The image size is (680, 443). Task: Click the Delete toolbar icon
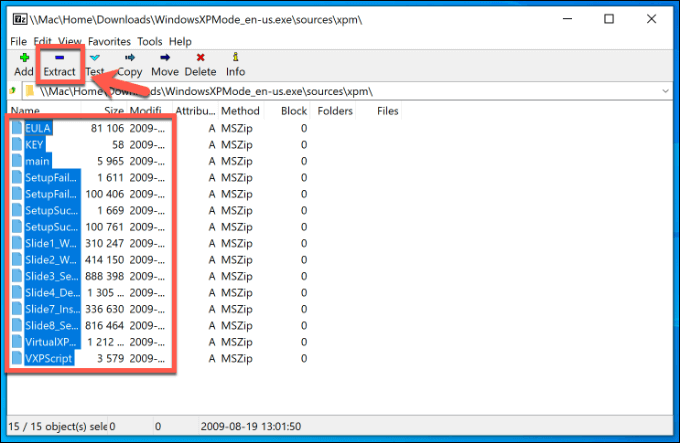click(200, 57)
